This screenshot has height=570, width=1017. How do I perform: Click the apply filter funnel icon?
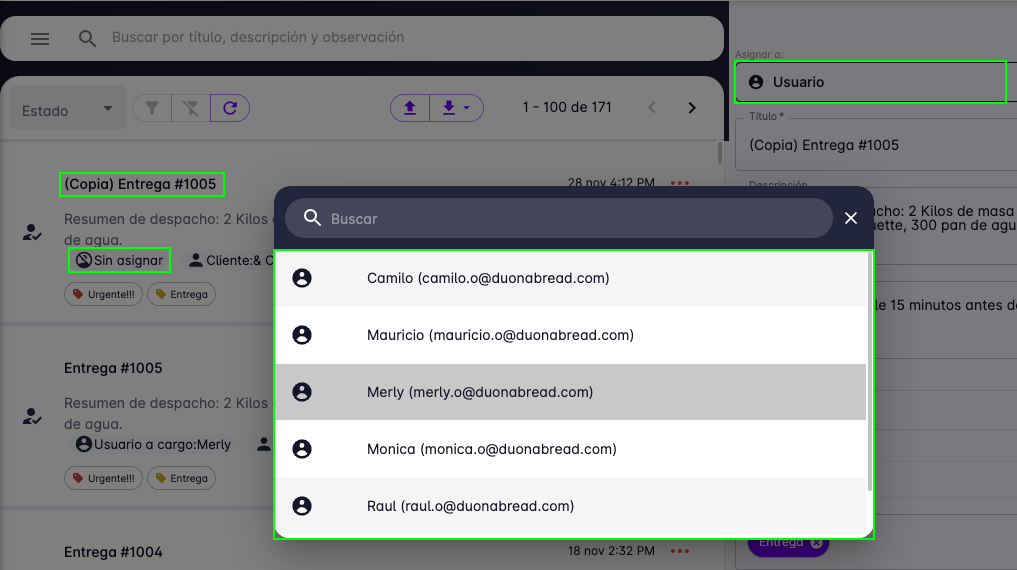[x=152, y=108]
